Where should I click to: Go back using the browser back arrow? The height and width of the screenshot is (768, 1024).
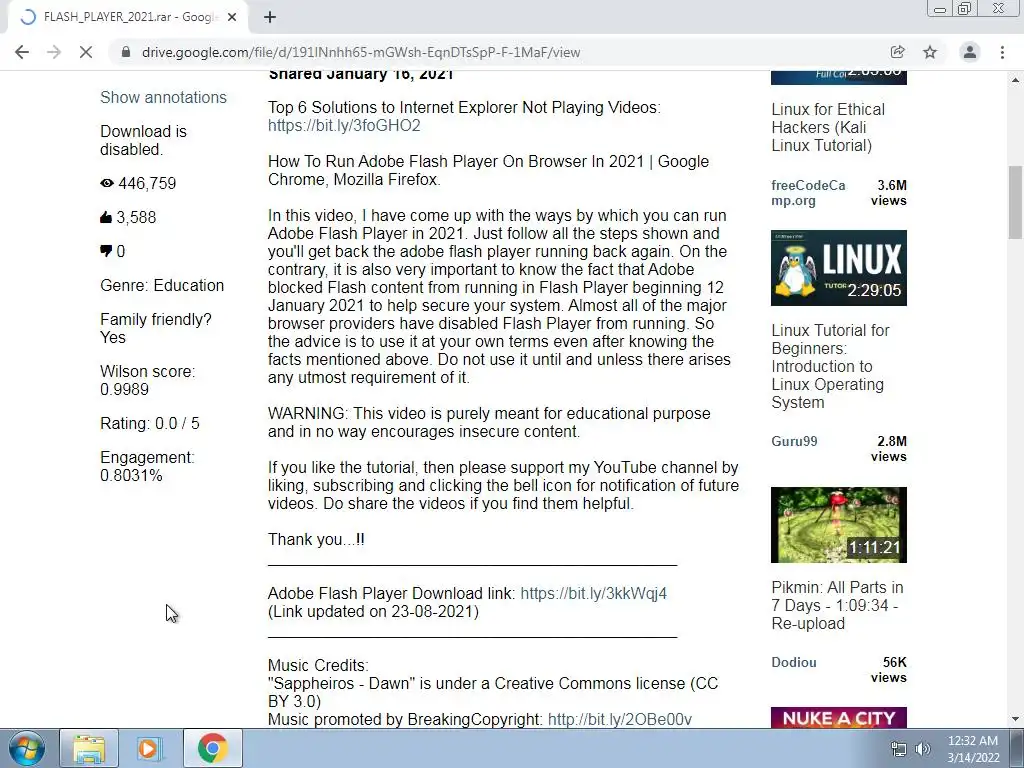[22, 52]
